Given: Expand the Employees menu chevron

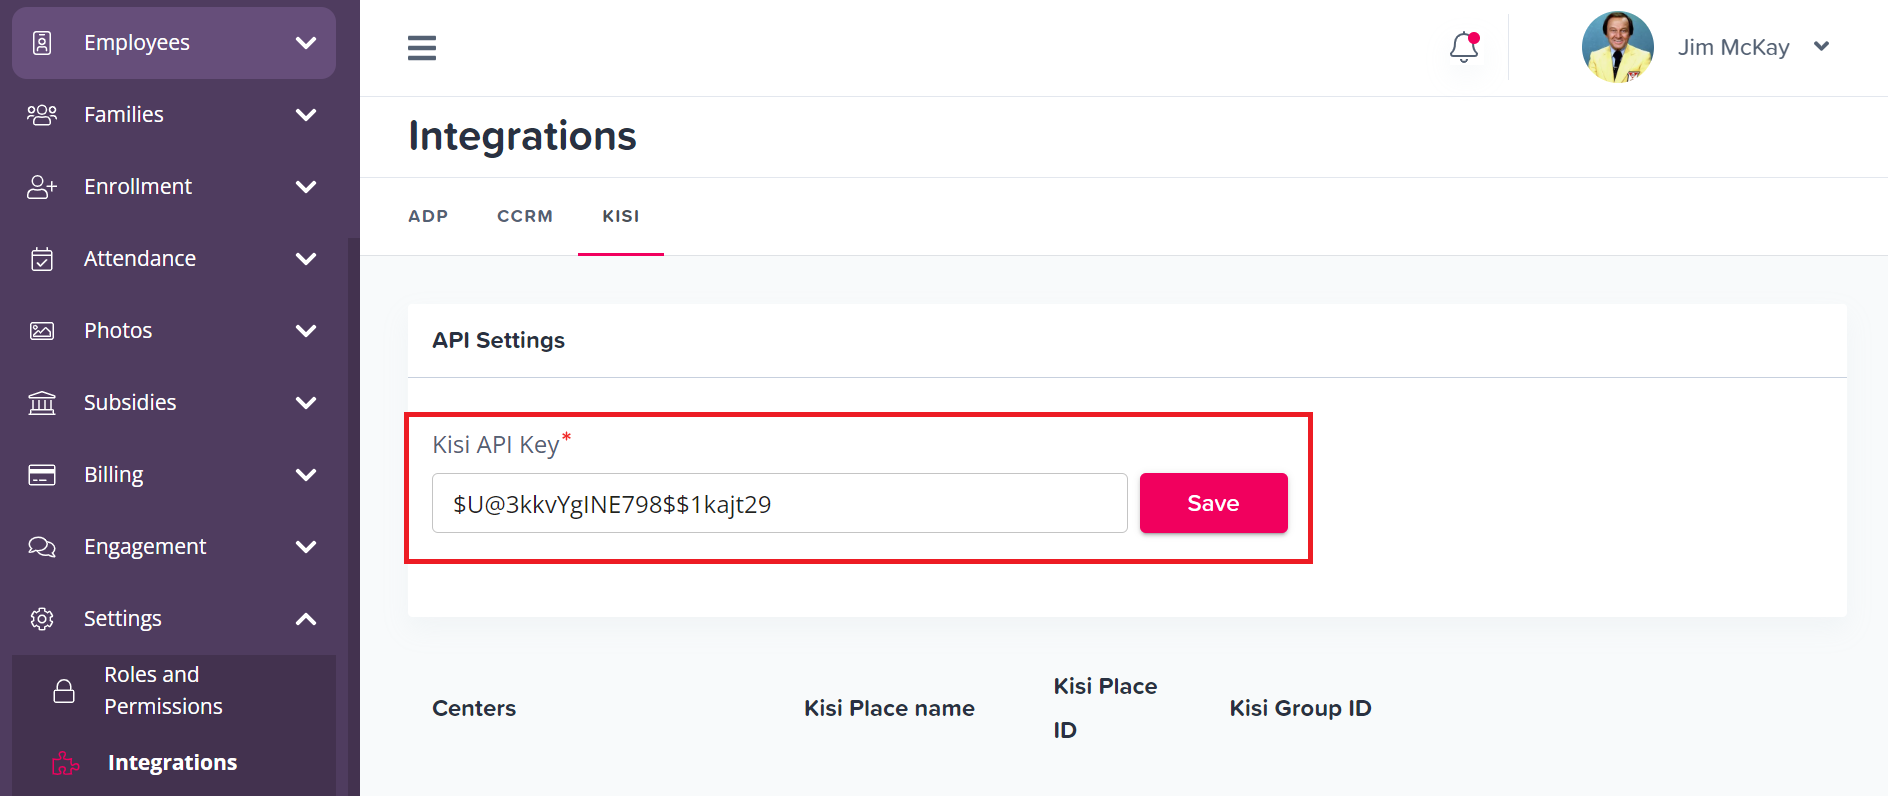Looking at the screenshot, I should (306, 43).
